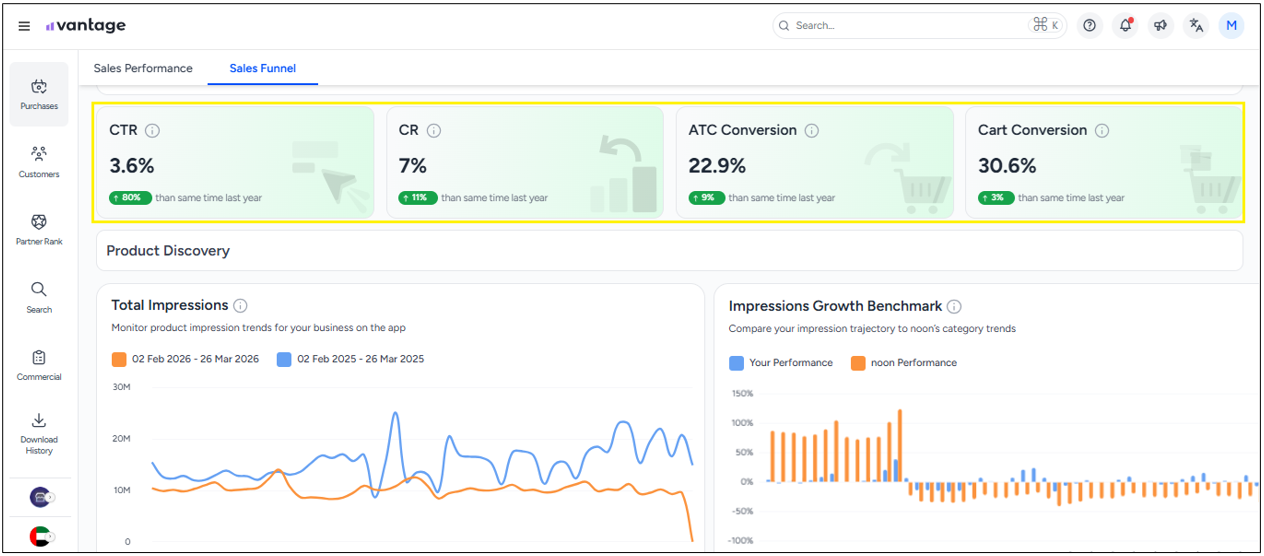The image size is (1264, 556).
Task: Click the info icon beside CTR
Action: coord(152,131)
